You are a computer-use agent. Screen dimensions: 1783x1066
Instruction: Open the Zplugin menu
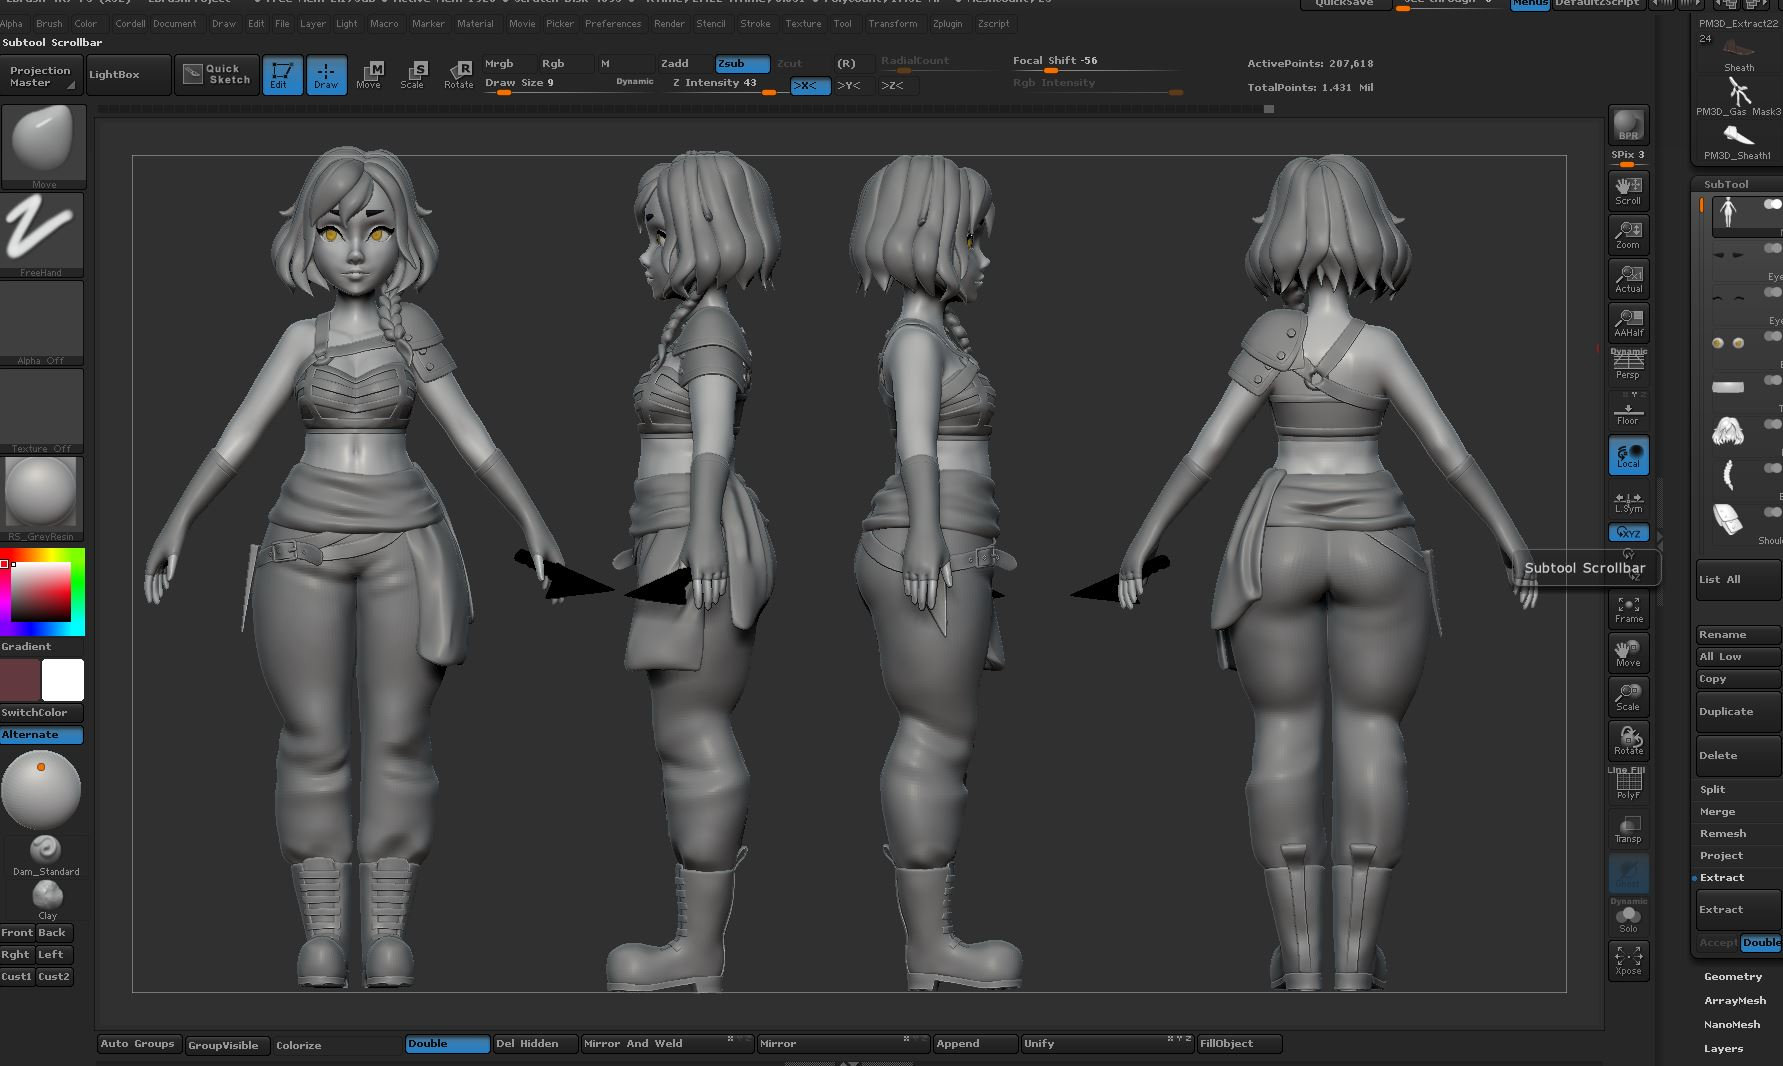pyautogui.click(x=947, y=24)
